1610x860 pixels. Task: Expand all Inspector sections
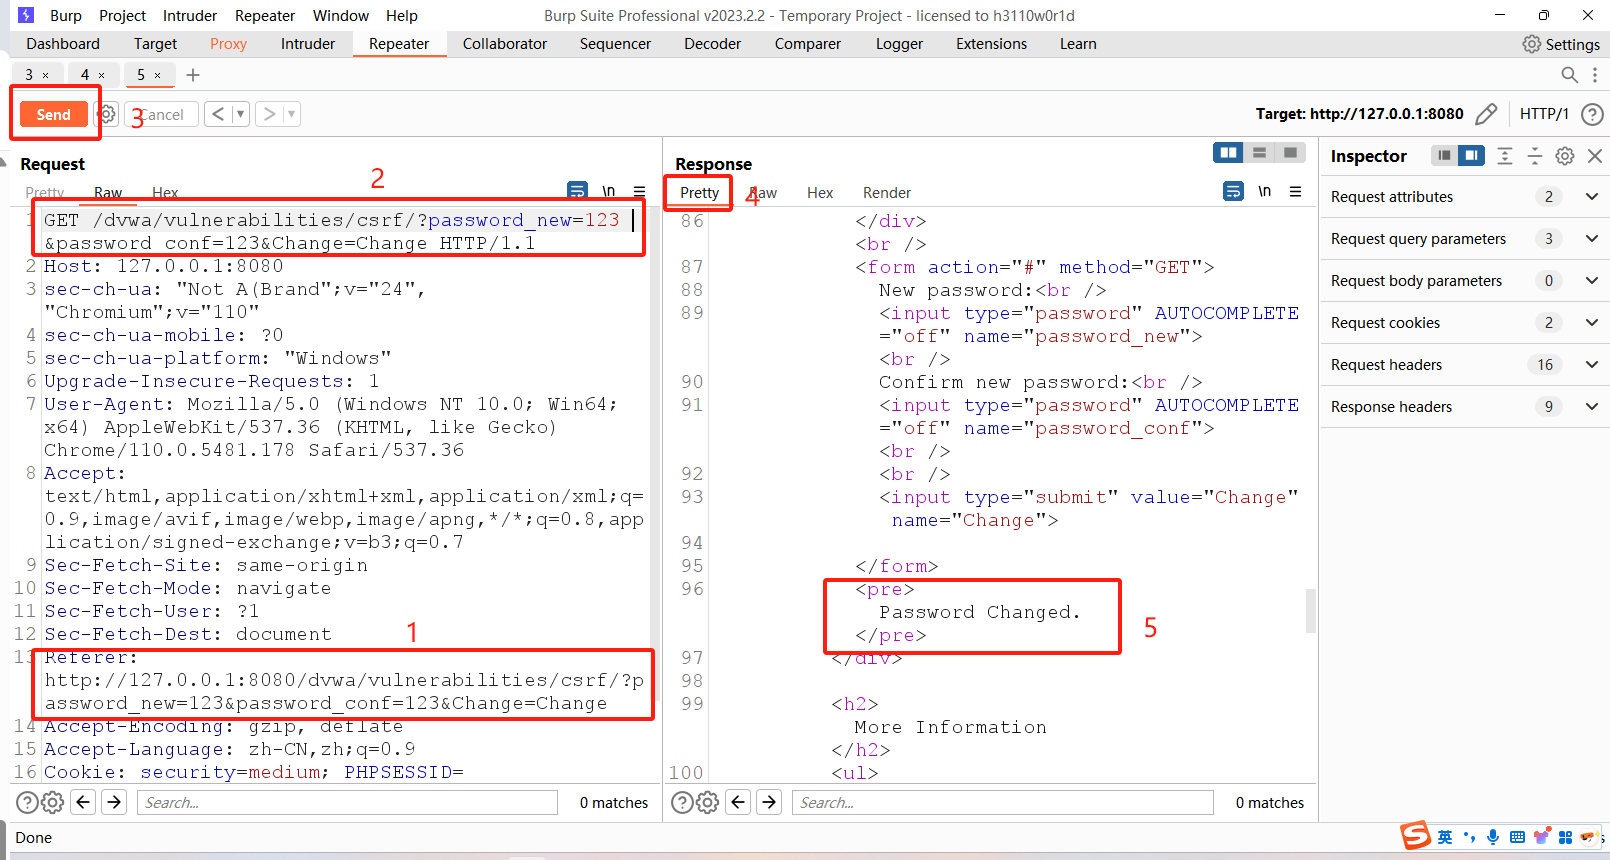[x=1505, y=156]
